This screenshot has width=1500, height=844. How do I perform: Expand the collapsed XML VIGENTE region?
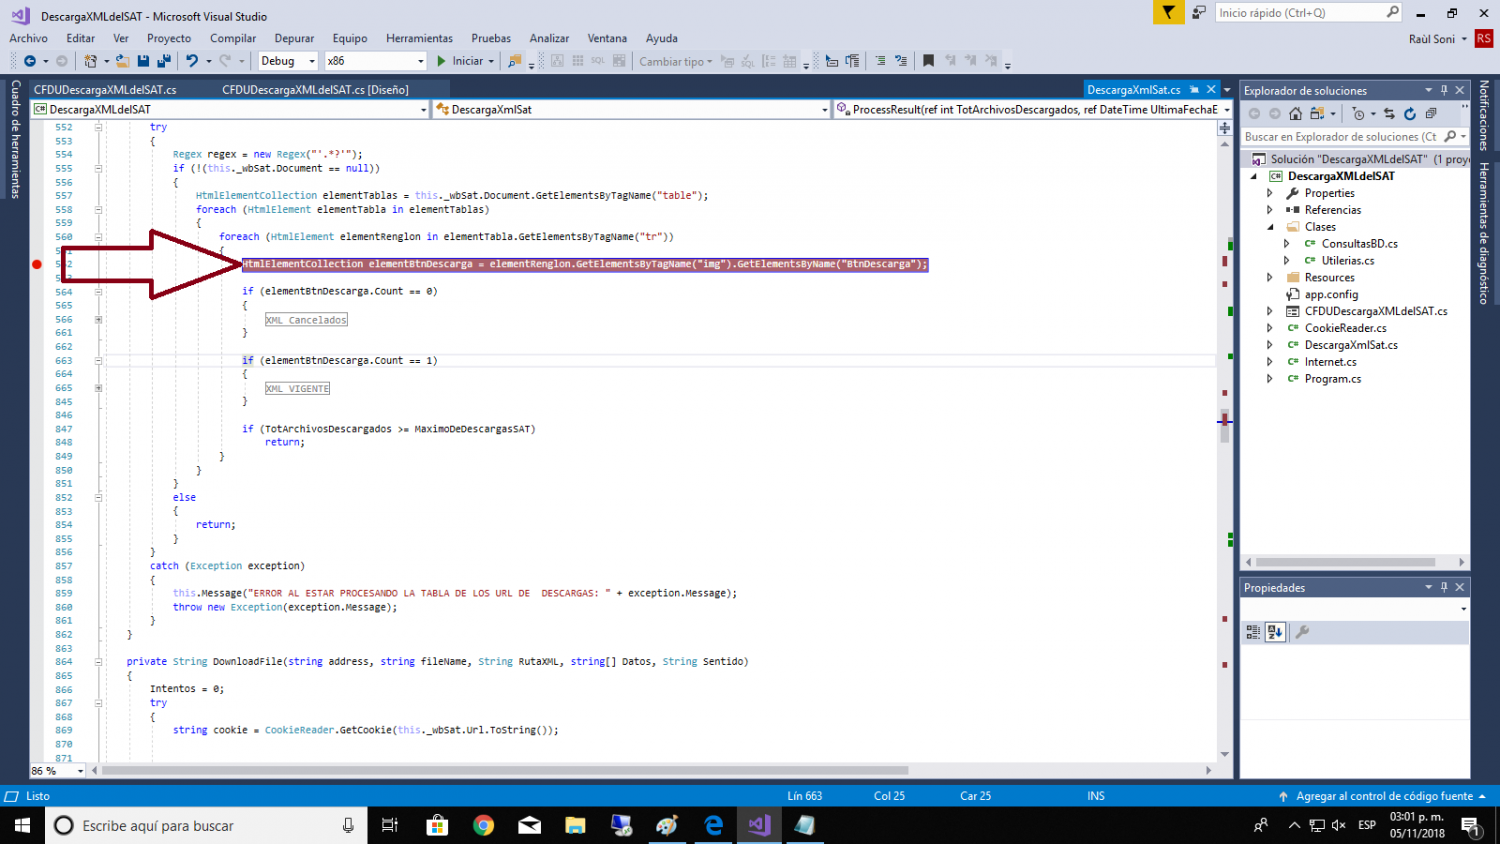98,388
